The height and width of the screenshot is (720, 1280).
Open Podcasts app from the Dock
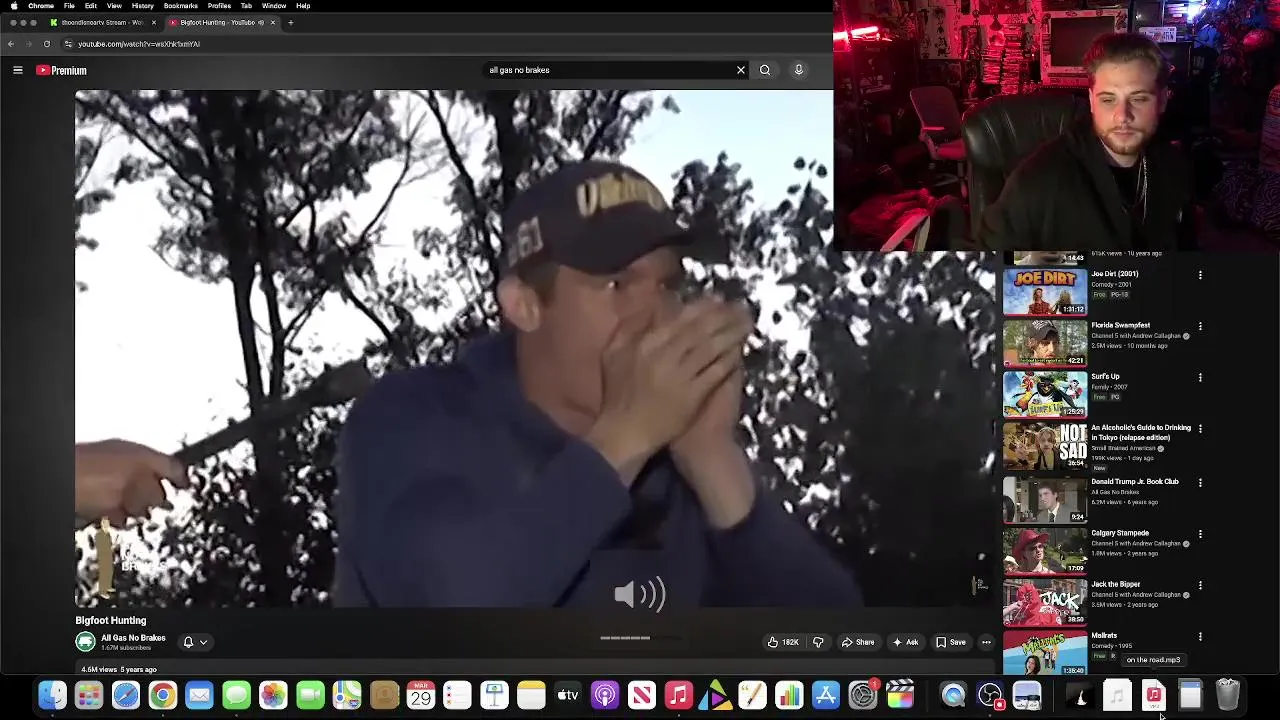coord(605,694)
